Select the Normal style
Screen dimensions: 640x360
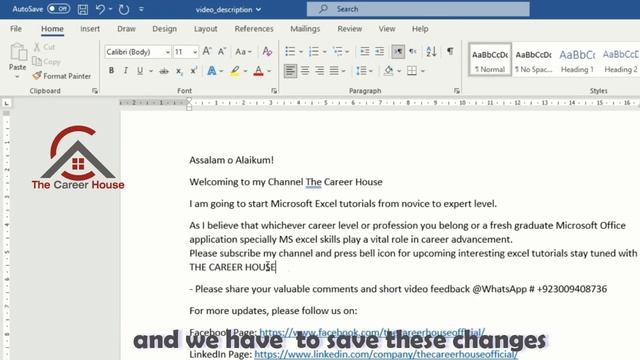[x=490, y=60]
